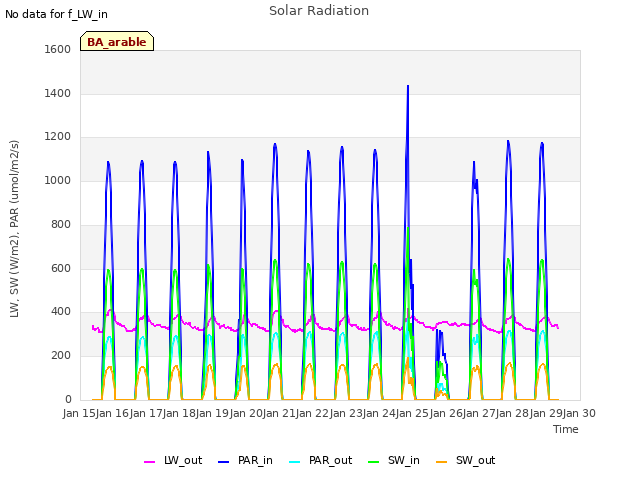Click the tallest PAR_in spike near 1440
This screenshot has height=480, width=640.
pos(408,88)
